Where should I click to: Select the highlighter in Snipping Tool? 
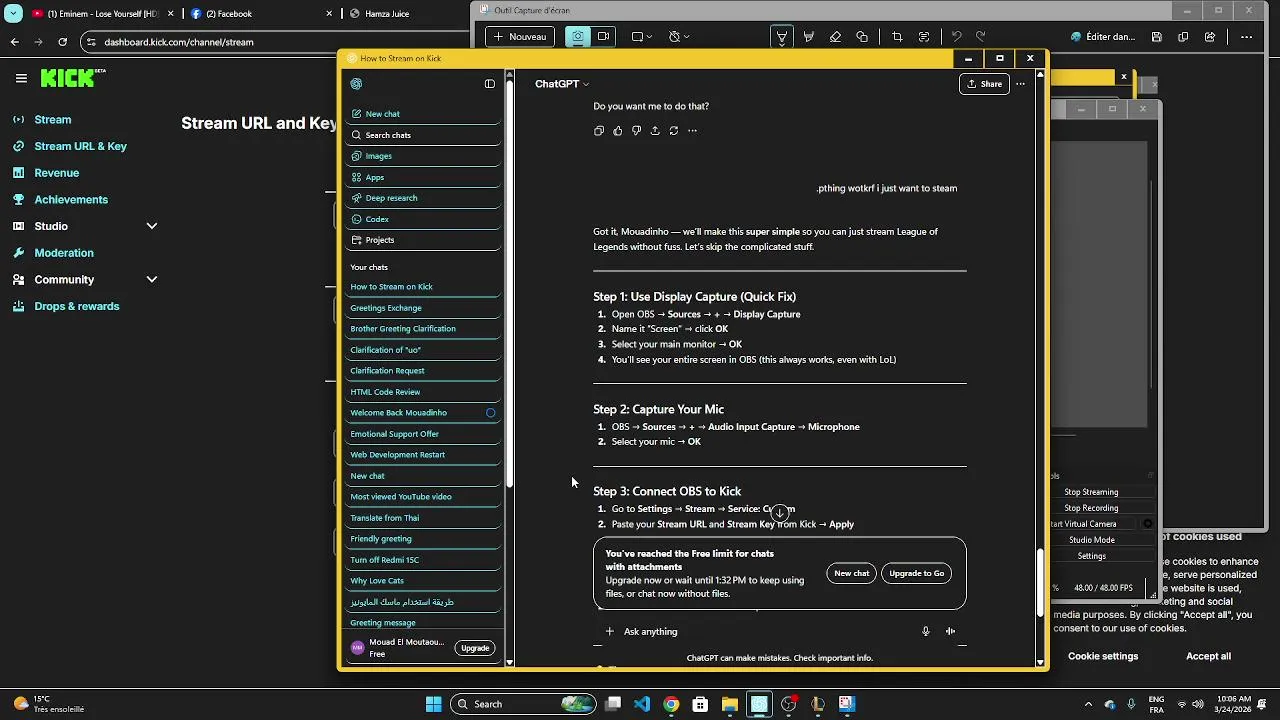coord(808,37)
